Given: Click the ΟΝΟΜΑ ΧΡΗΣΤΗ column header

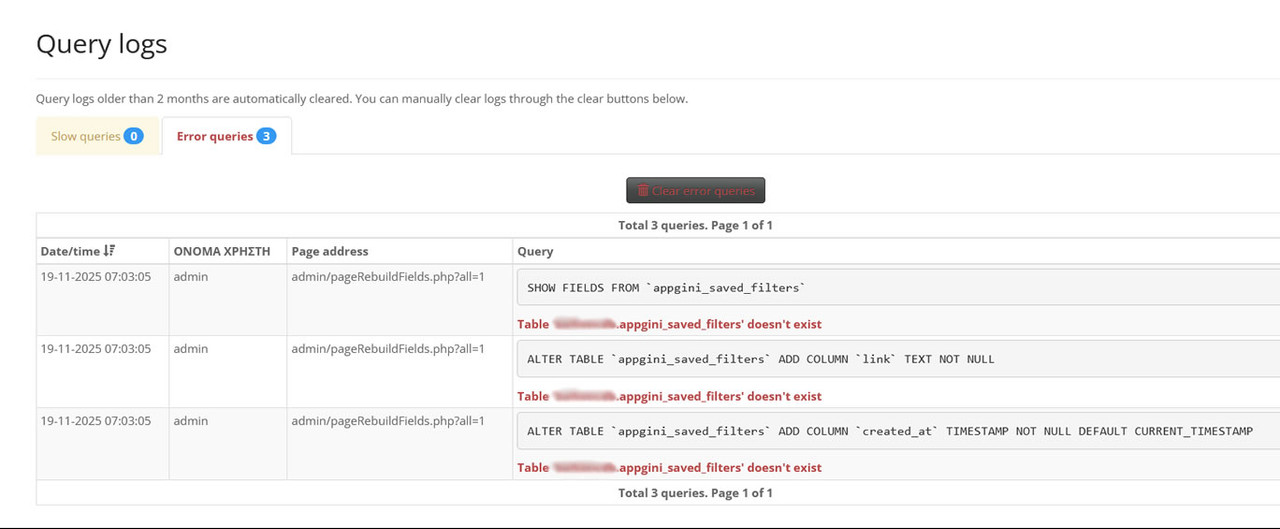Looking at the screenshot, I should (222, 251).
